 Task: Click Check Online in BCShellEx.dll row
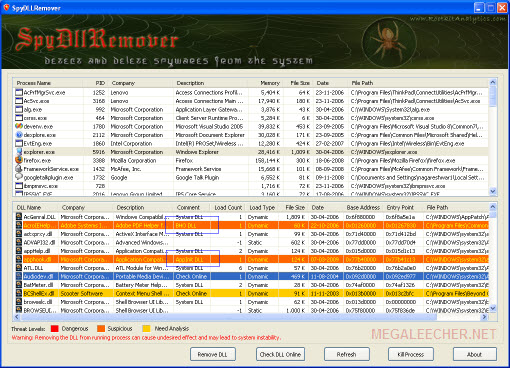click(x=192, y=293)
